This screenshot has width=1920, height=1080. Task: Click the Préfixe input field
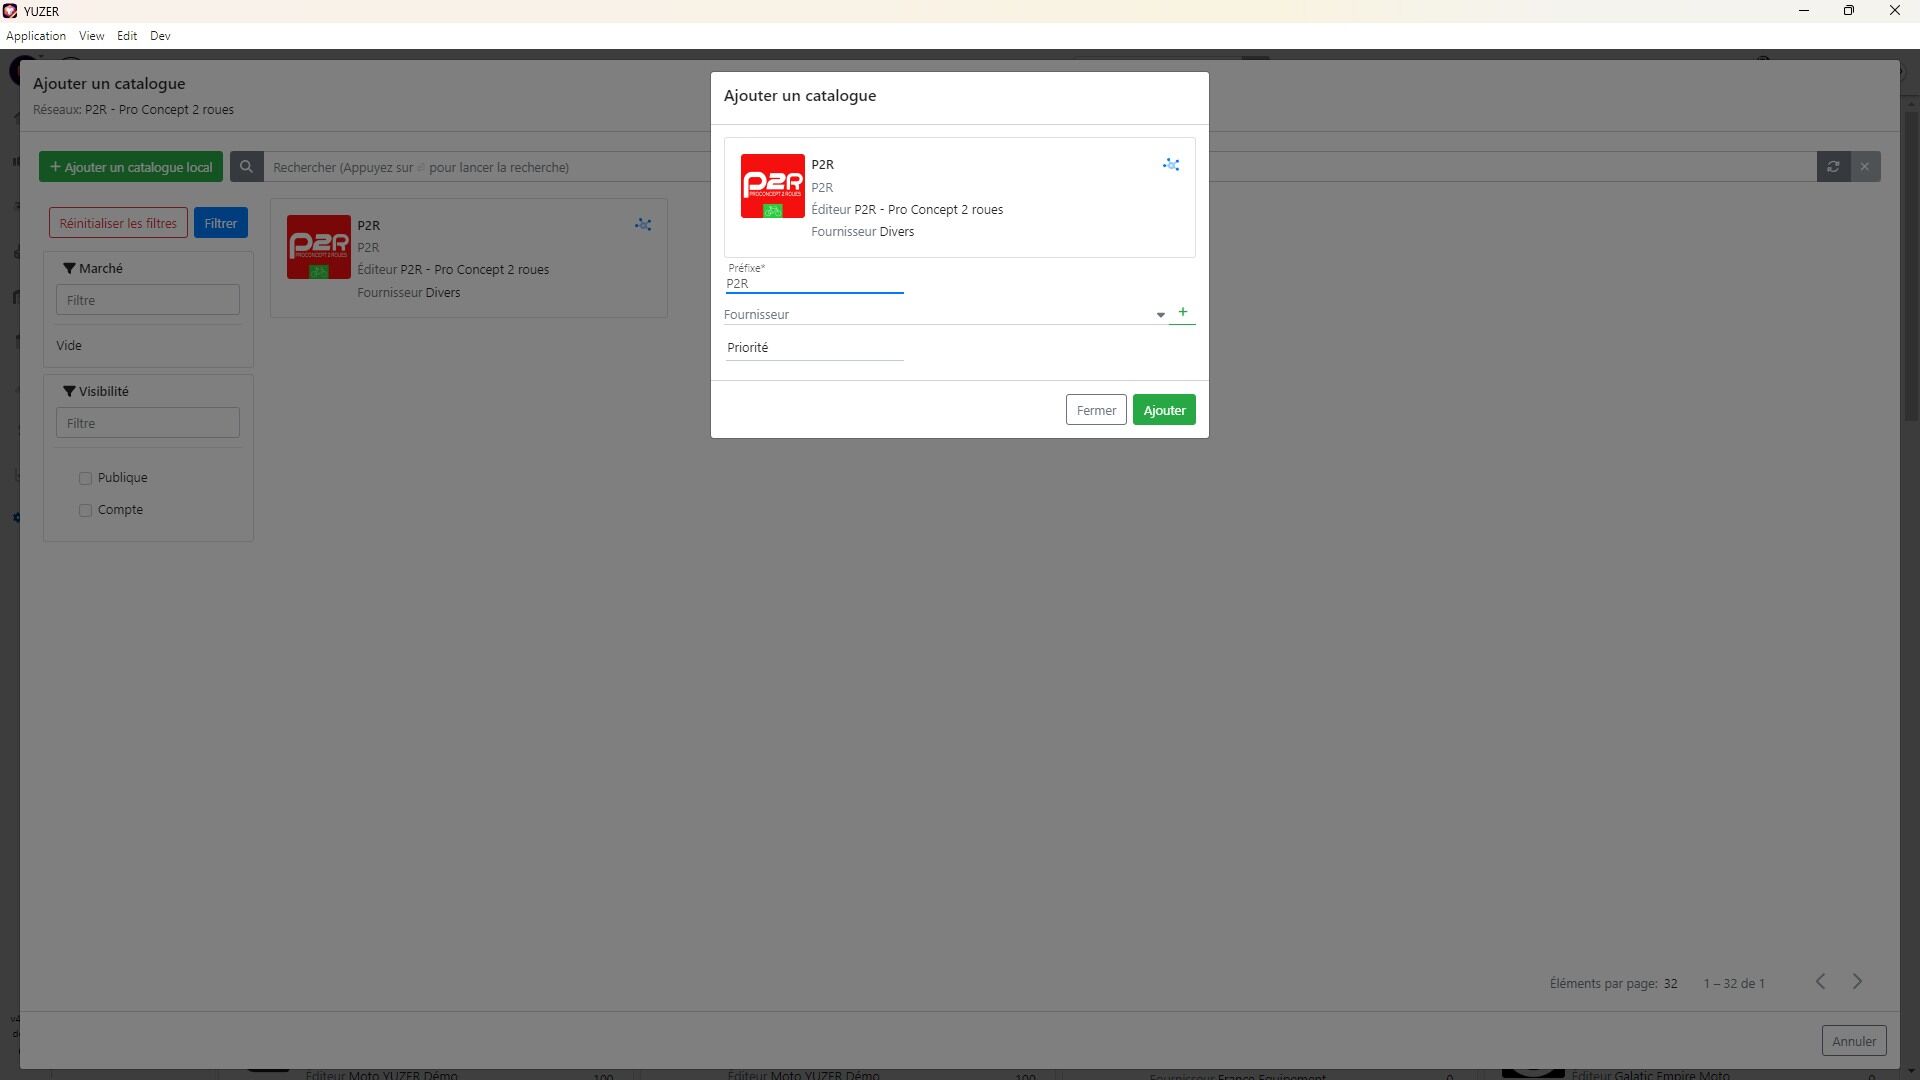click(813, 284)
